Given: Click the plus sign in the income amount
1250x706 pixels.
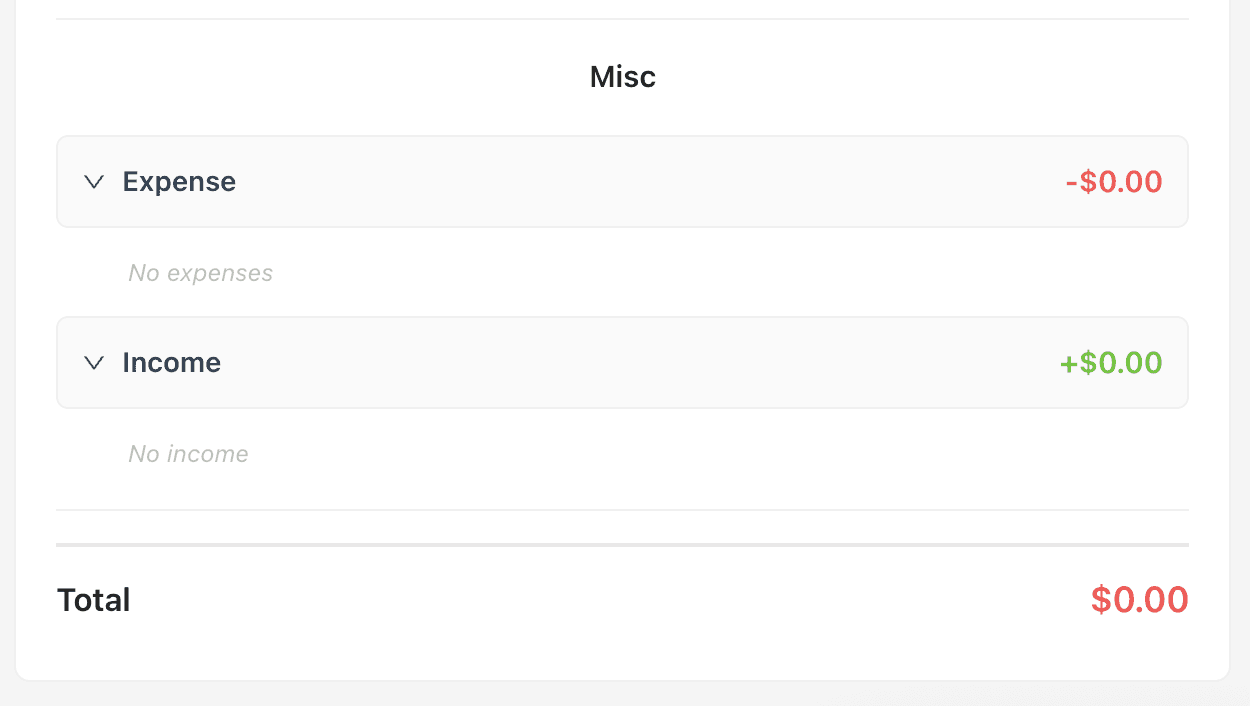Looking at the screenshot, I should (x=1068, y=364).
